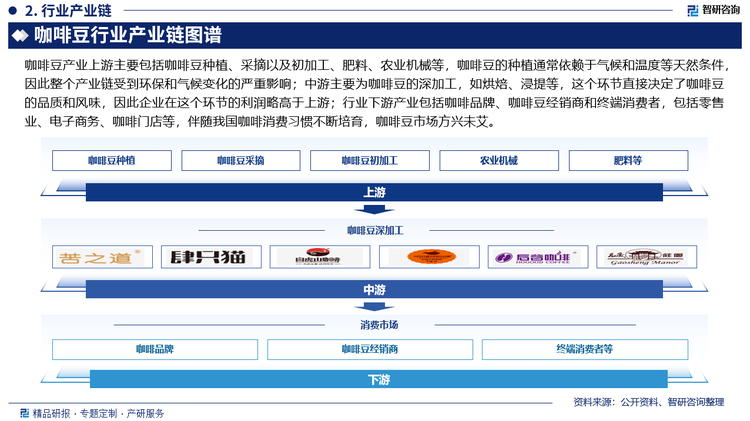
Task: Click the 咖啡豆采摘 box
Action: point(241,160)
